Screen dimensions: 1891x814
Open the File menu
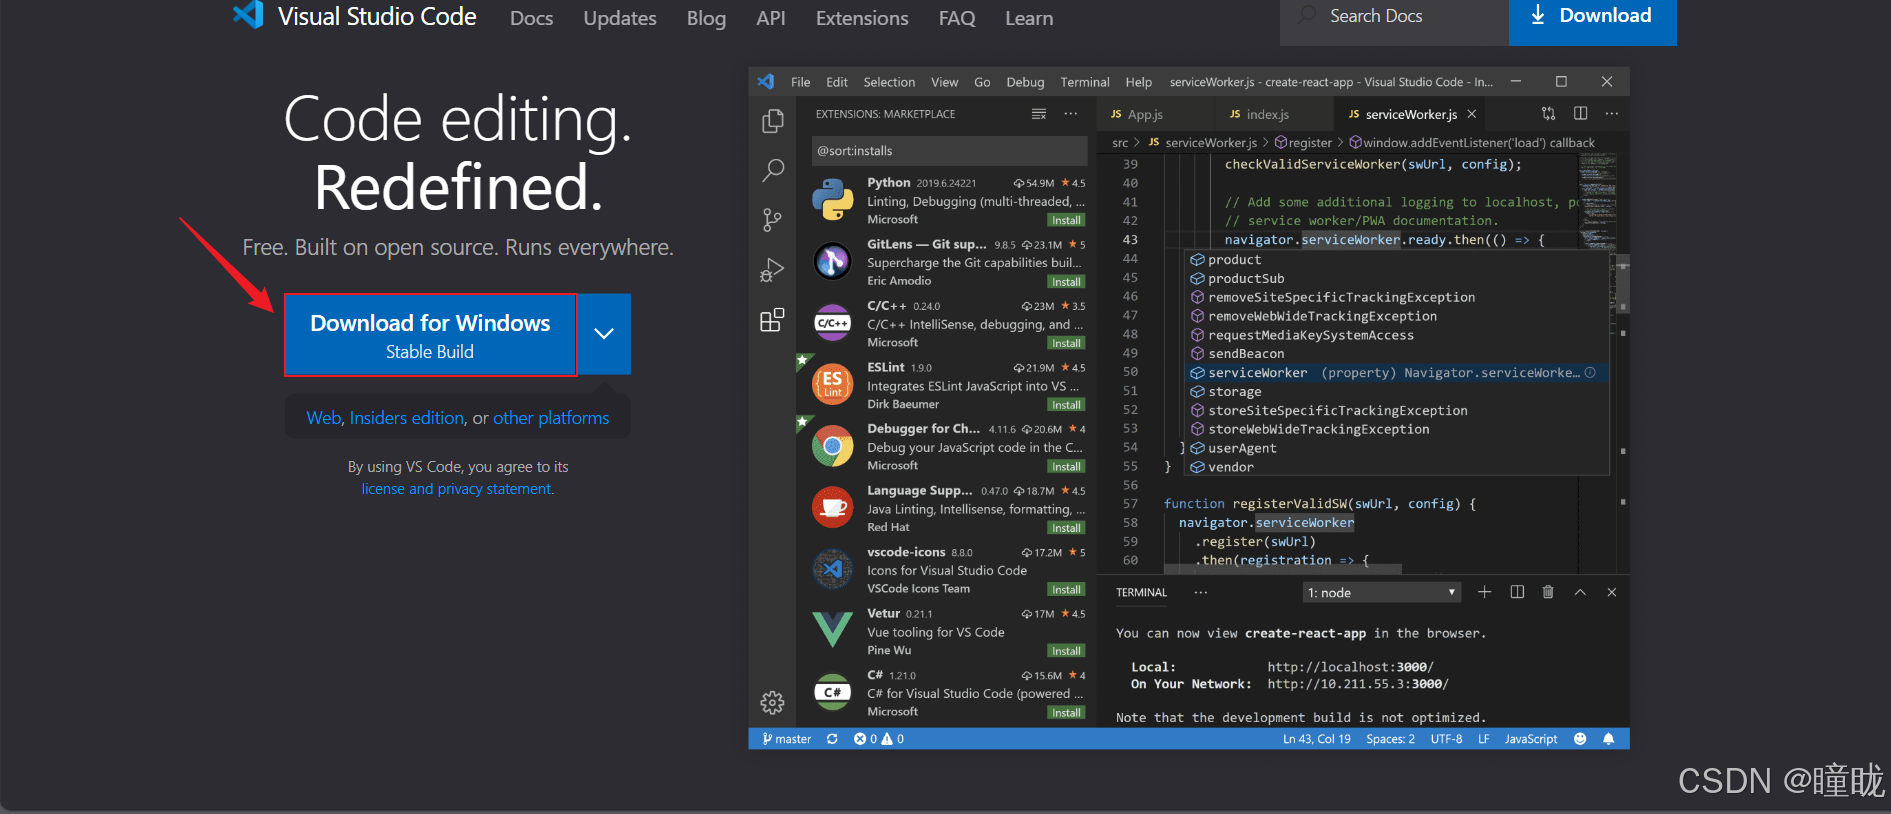click(x=800, y=82)
